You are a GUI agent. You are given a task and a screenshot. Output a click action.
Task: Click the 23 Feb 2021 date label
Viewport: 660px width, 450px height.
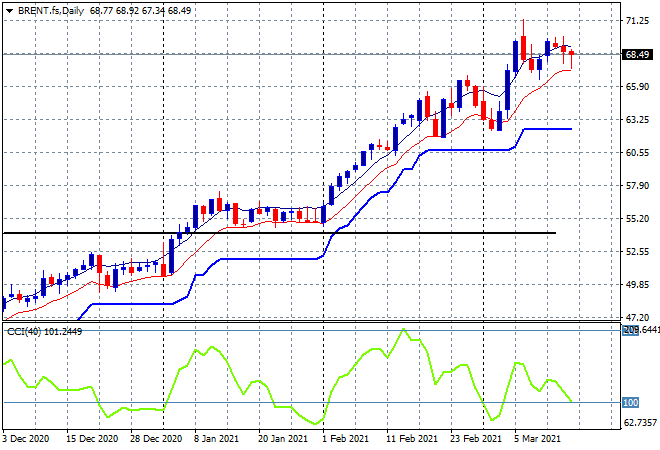pyautogui.click(x=476, y=439)
